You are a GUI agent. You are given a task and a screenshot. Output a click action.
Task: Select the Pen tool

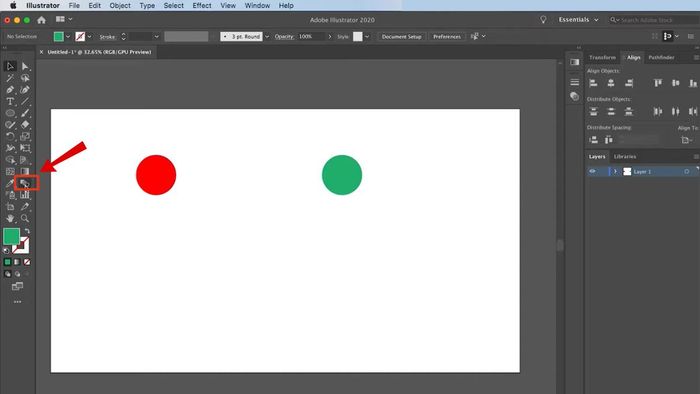tap(10, 90)
